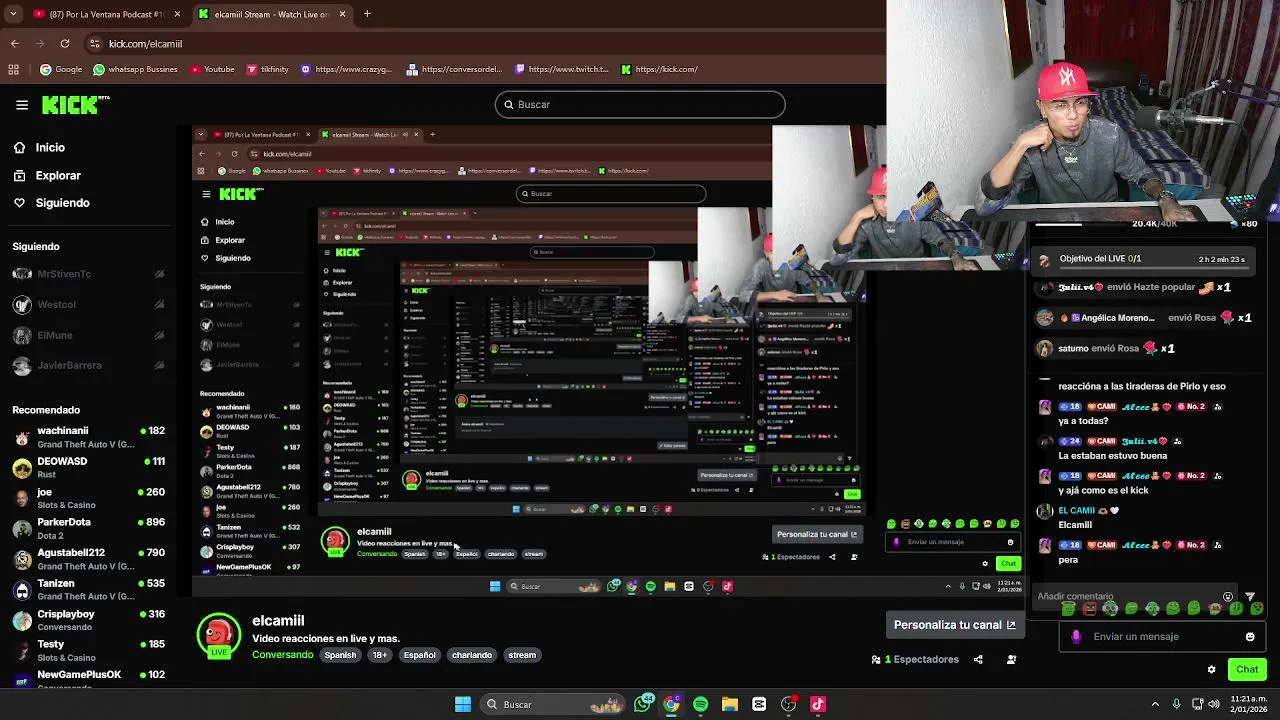Open ElMune's followed channel
The height and width of the screenshot is (720, 1280).
pos(88,335)
